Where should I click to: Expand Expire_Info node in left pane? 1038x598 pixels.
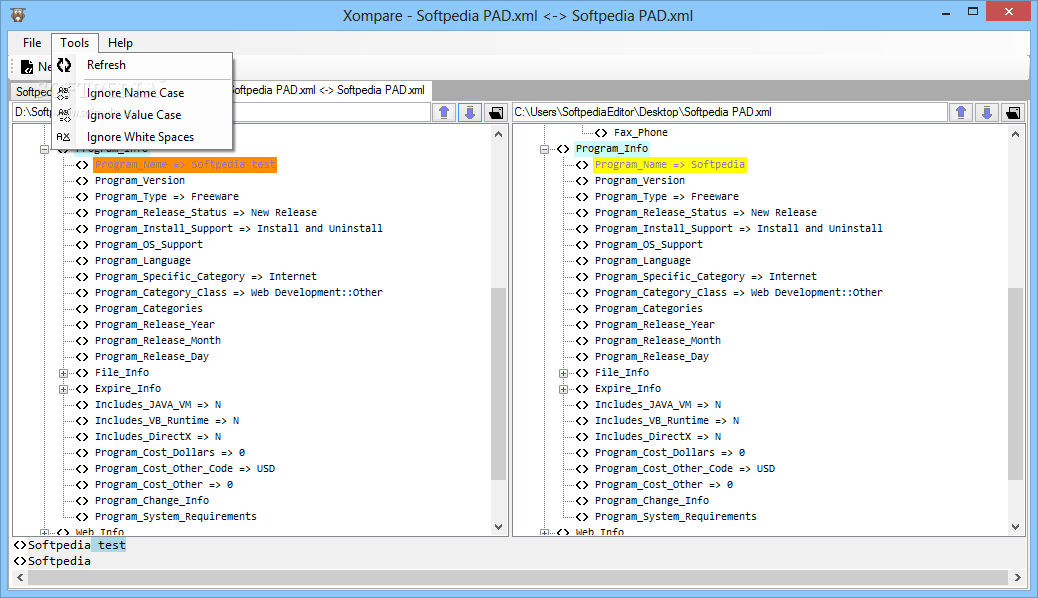click(63, 389)
